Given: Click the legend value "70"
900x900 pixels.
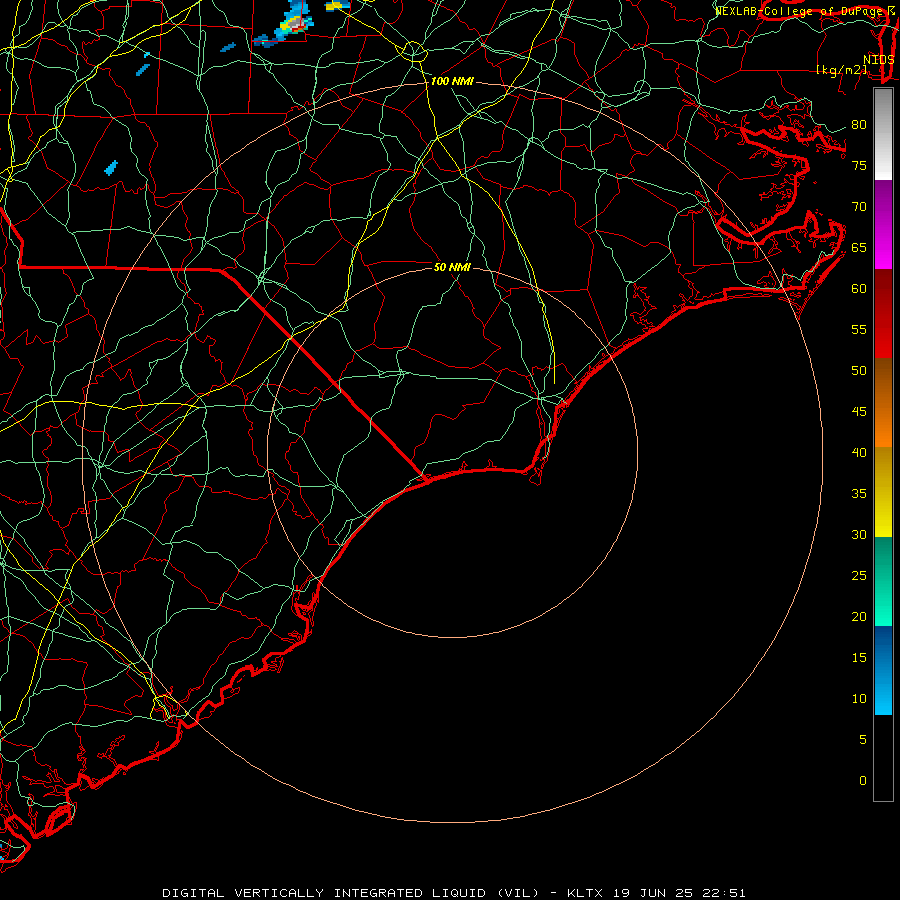Looking at the screenshot, I should [x=859, y=207].
